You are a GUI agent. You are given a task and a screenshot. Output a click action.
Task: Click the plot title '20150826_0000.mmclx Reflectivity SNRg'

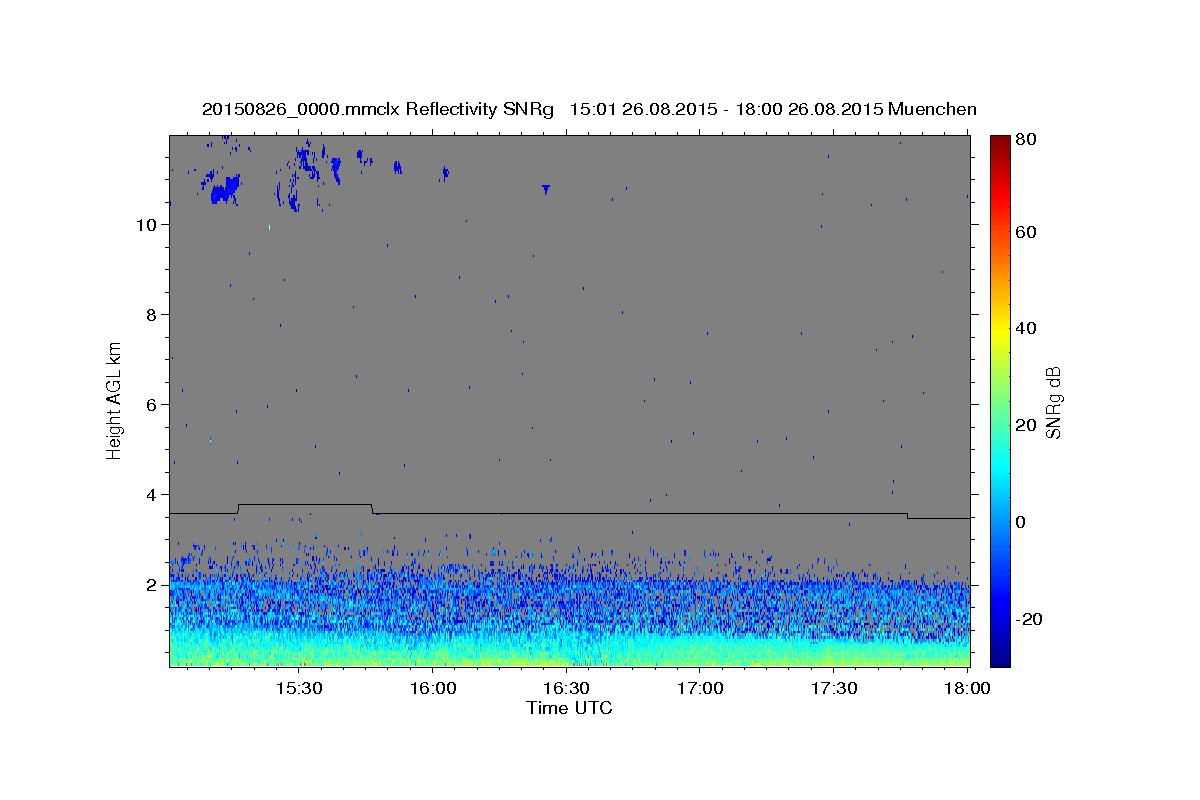(378, 109)
